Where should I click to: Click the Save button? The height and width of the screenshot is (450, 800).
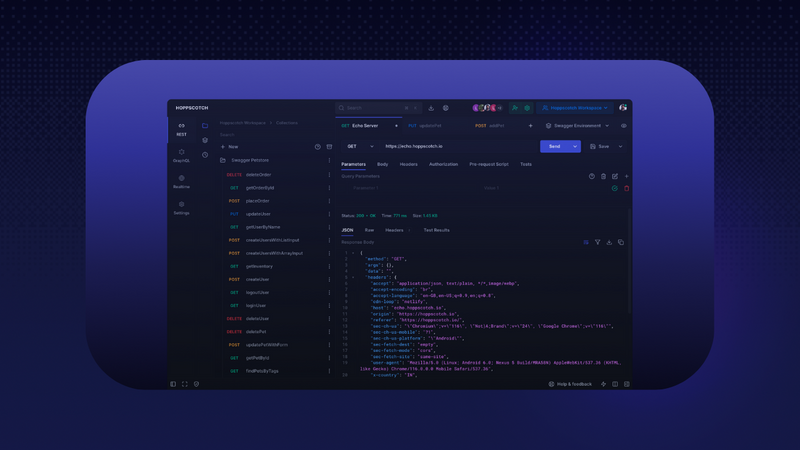[x=600, y=146]
